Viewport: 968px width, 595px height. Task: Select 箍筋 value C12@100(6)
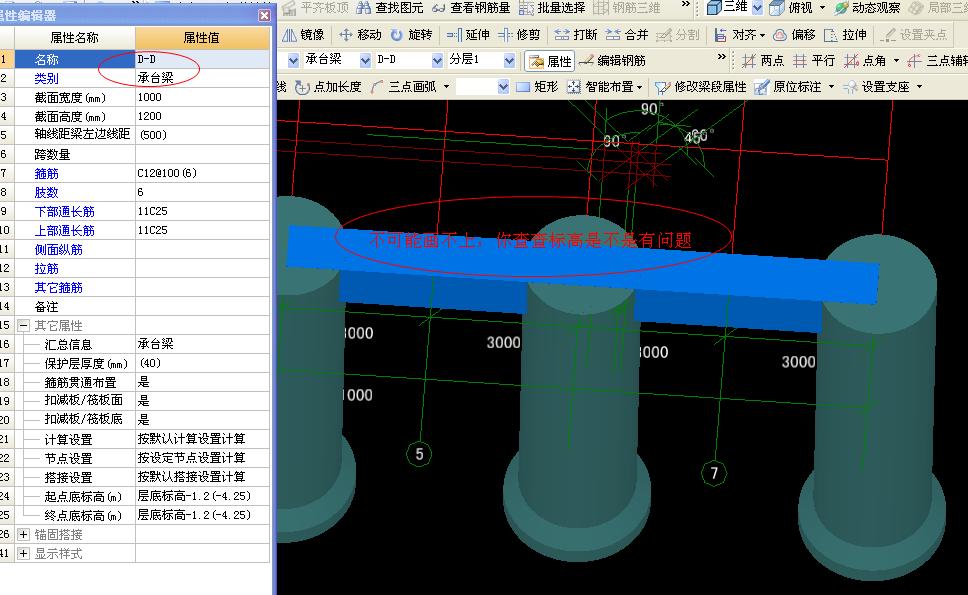click(x=202, y=173)
